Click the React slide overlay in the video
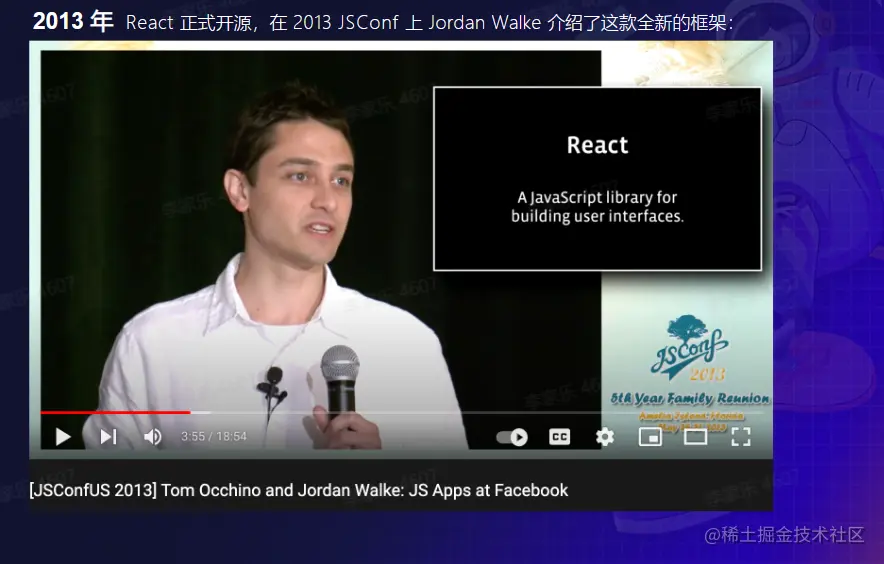Image resolution: width=884 pixels, height=564 pixels. click(x=598, y=179)
